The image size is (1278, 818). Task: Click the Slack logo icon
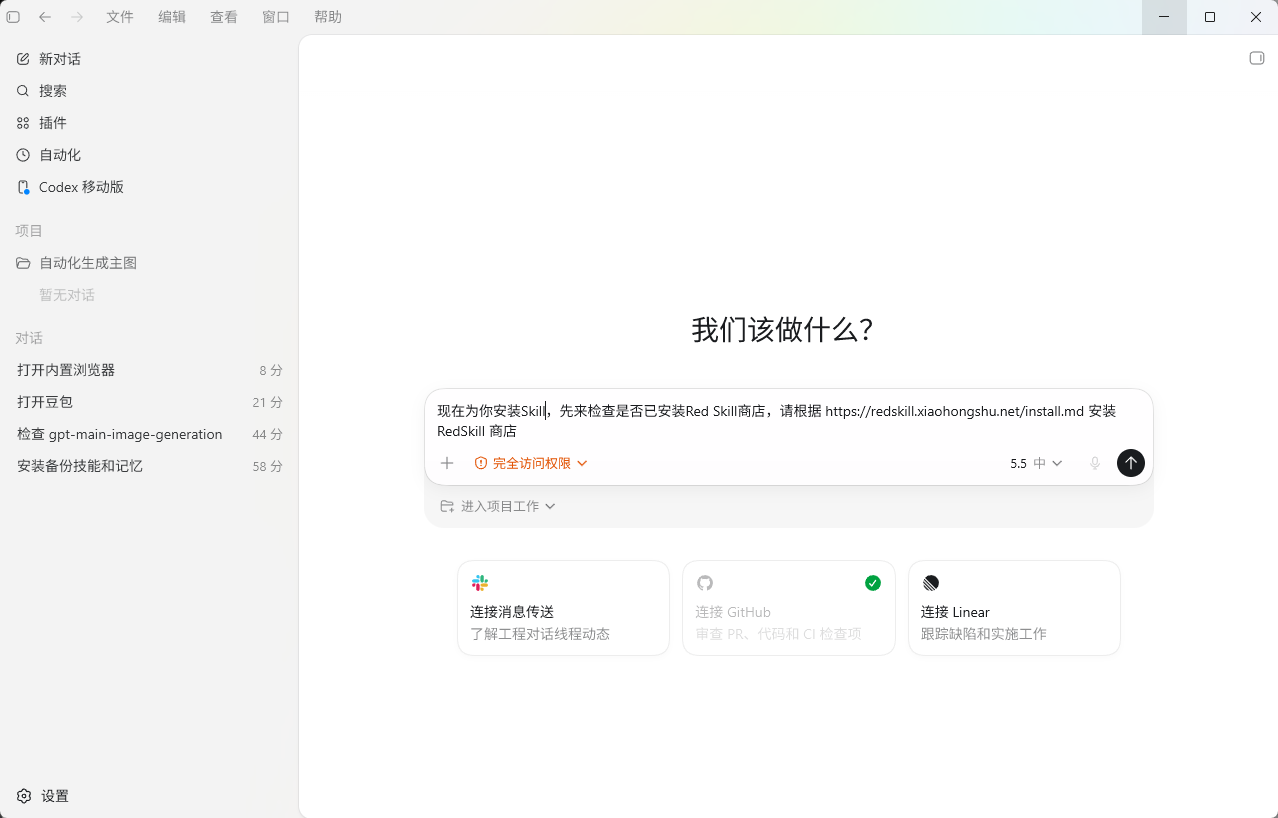pyautogui.click(x=480, y=583)
